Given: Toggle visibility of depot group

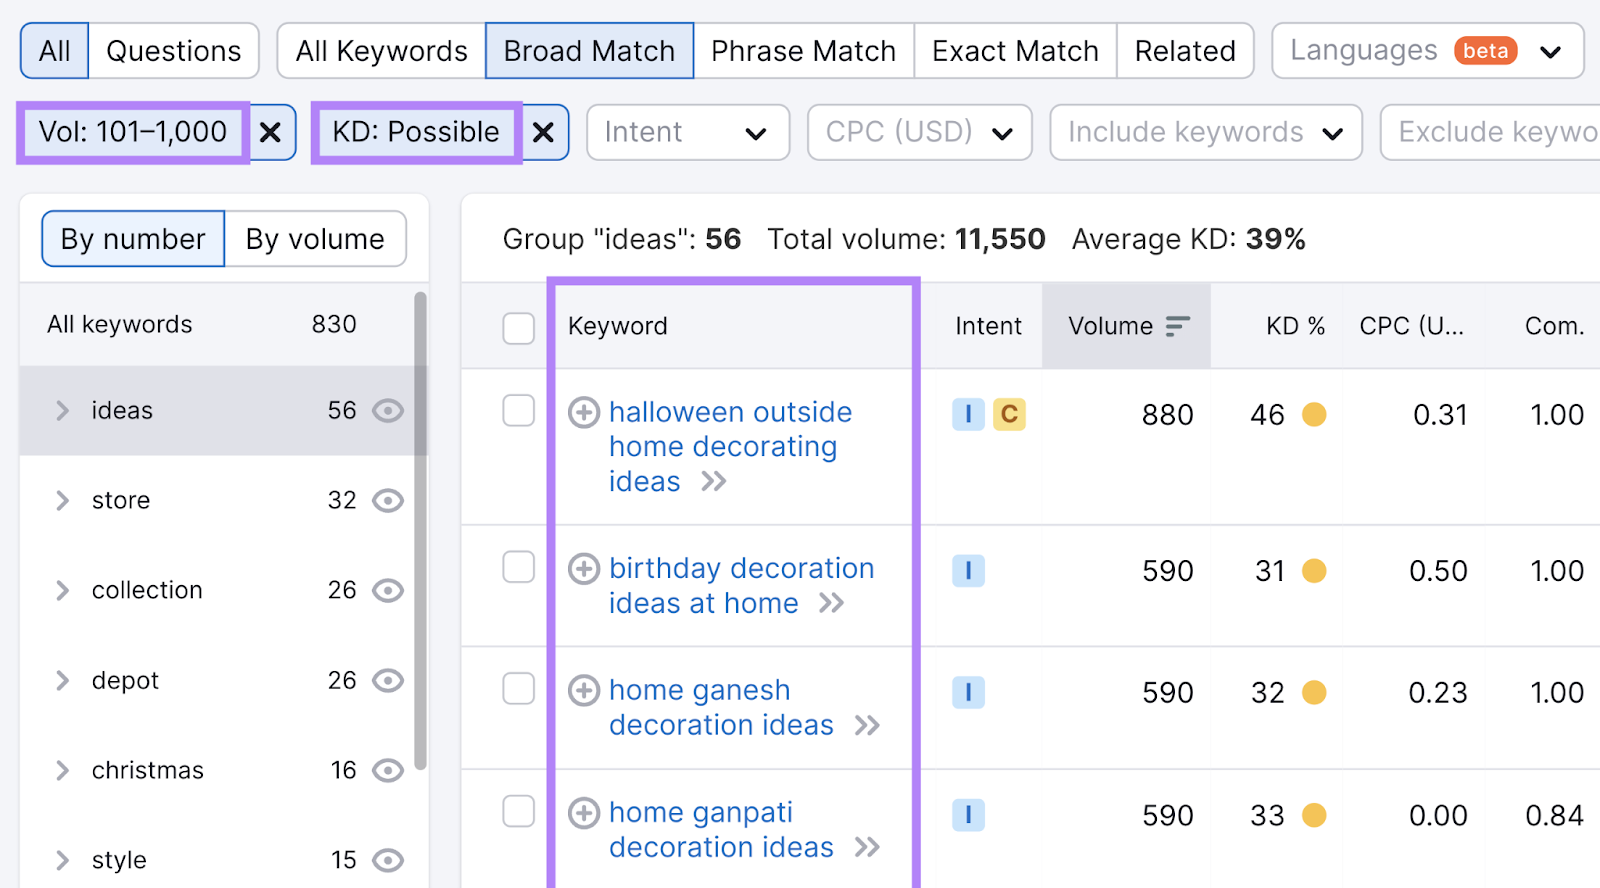Looking at the screenshot, I should click(388, 681).
